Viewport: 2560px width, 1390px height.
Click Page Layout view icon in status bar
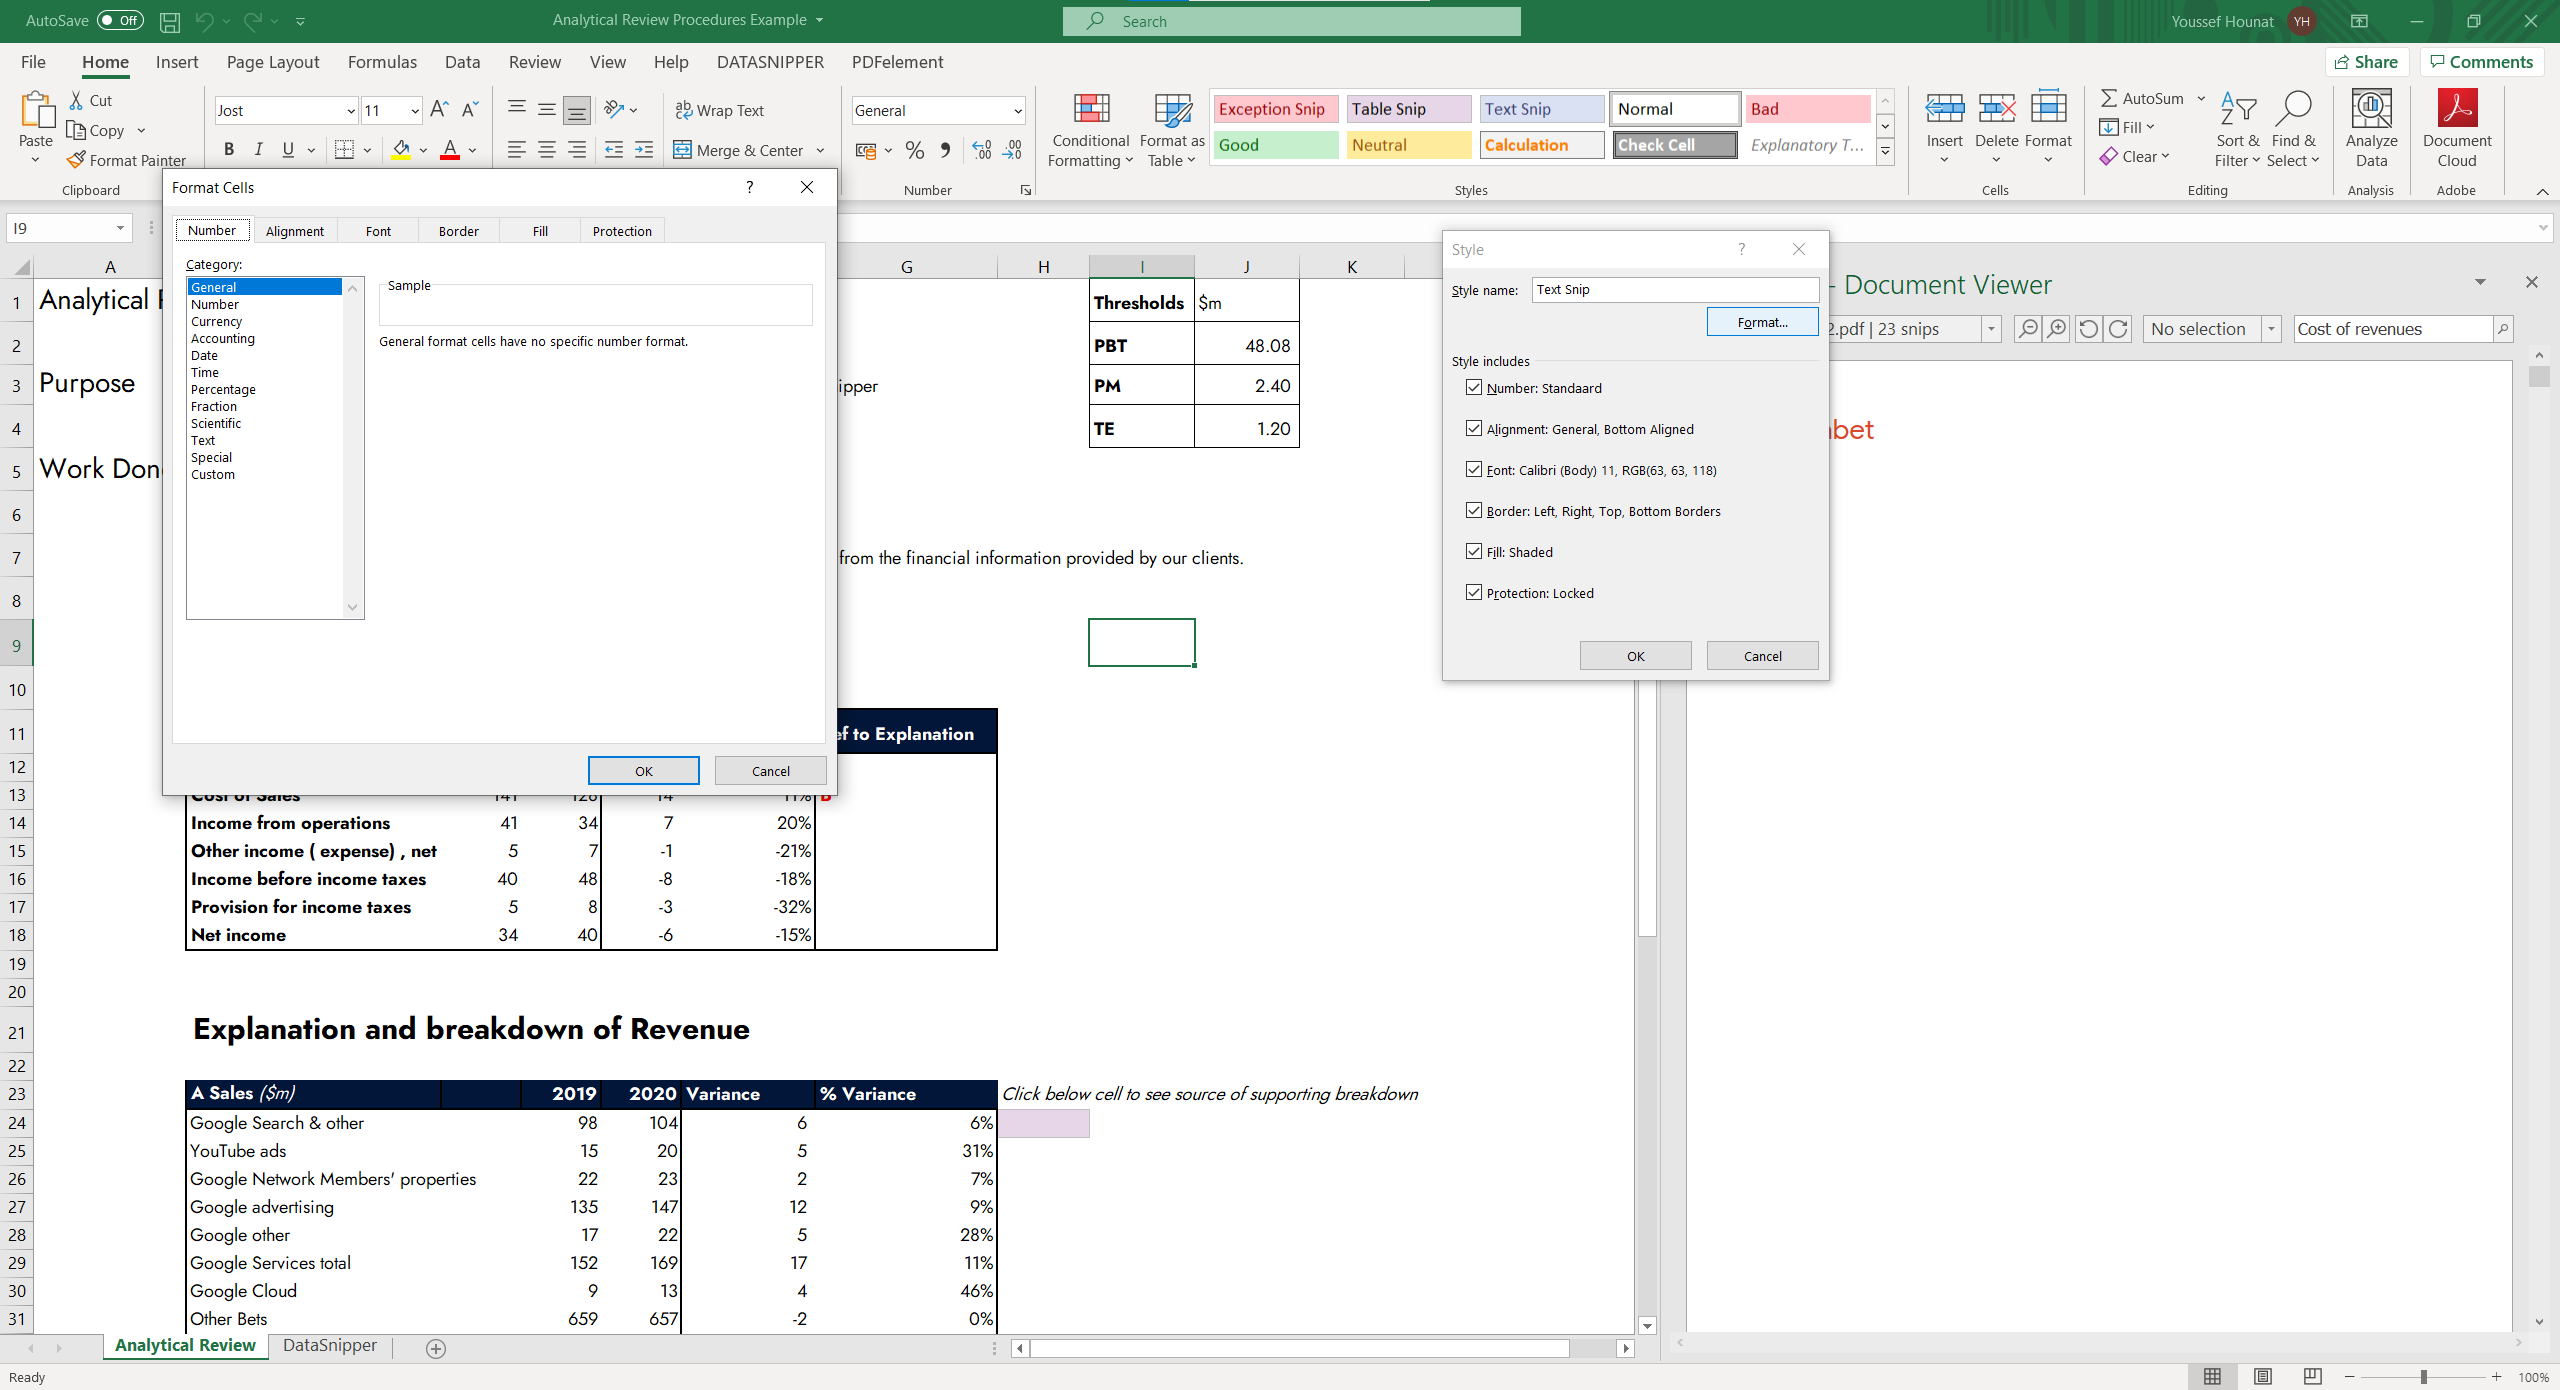pos(2263,1377)
